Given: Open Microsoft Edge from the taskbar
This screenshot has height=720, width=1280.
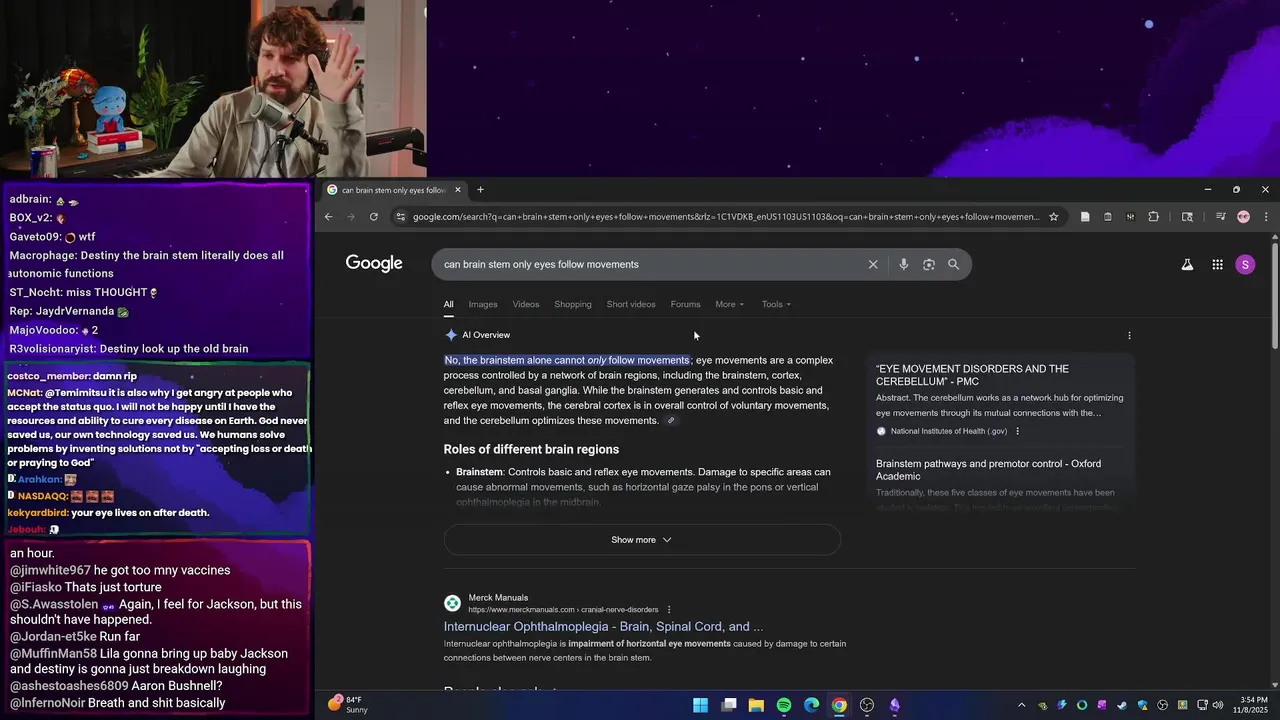Looking at the screenshot, I should click(811, 705).
